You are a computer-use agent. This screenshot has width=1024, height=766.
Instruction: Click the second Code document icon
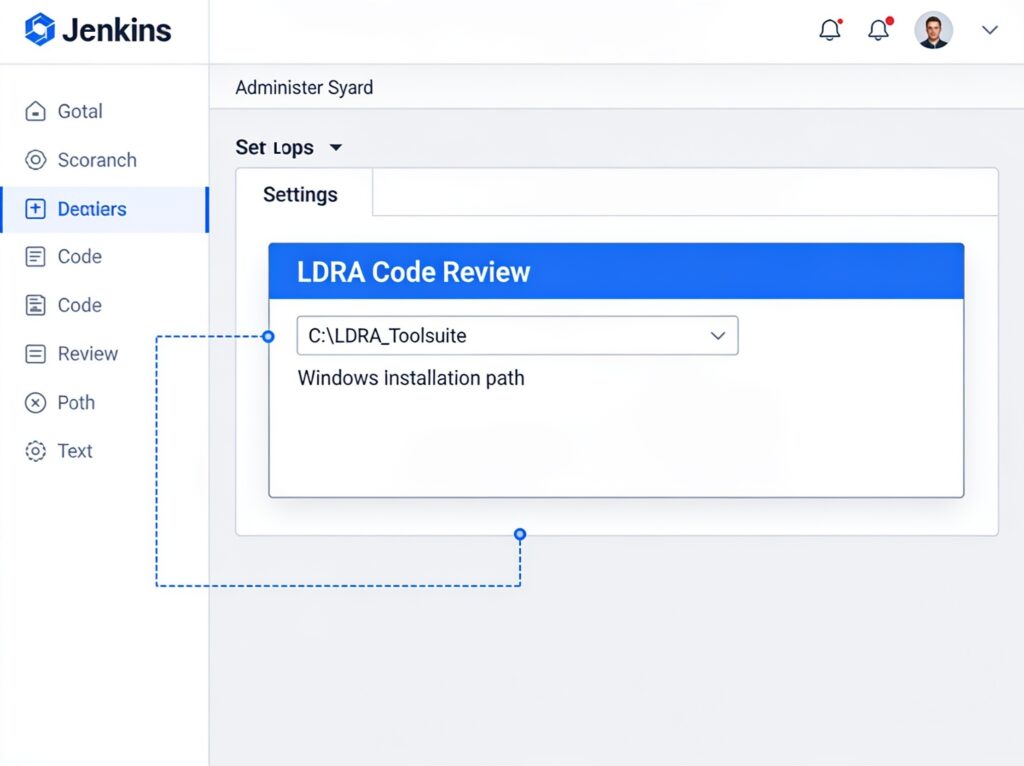[35, 305]
